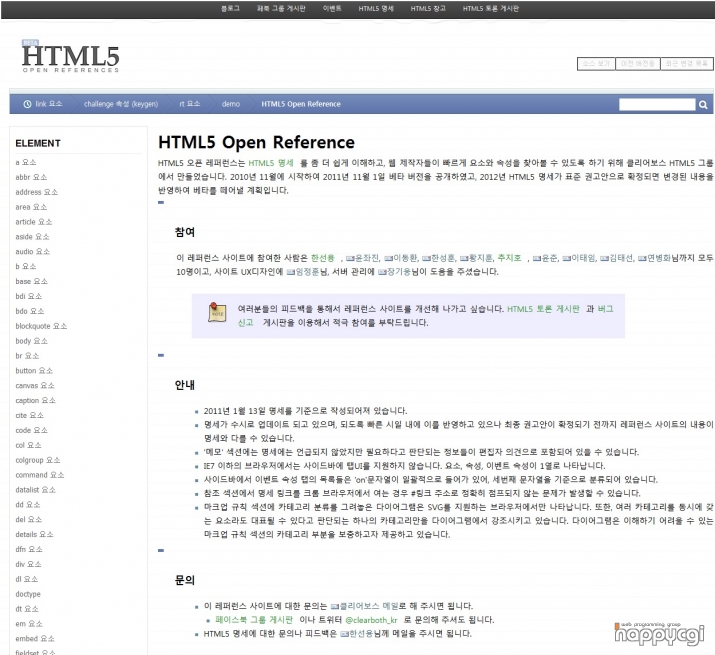Go to challenge 속성 (keygen) breadcrumb

(121, 104)
